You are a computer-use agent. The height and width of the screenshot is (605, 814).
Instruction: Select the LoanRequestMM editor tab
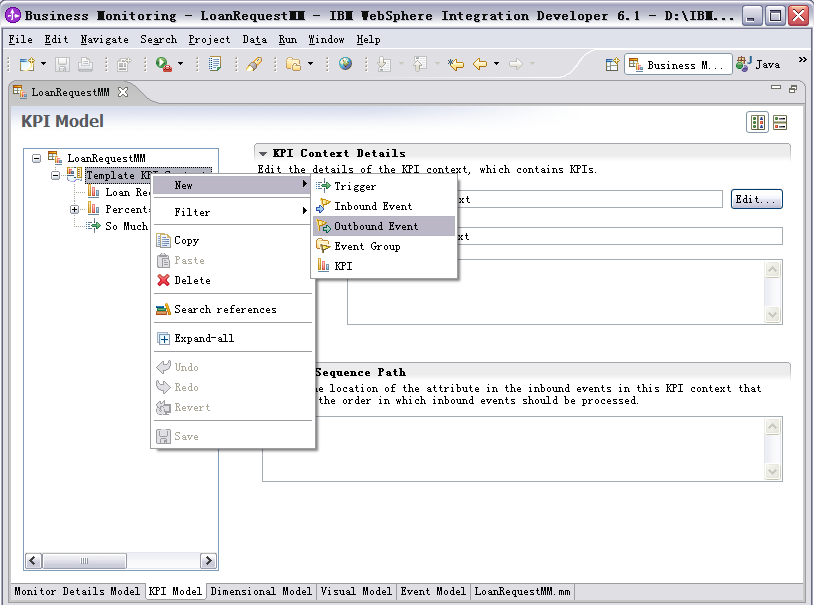point(70,92)
